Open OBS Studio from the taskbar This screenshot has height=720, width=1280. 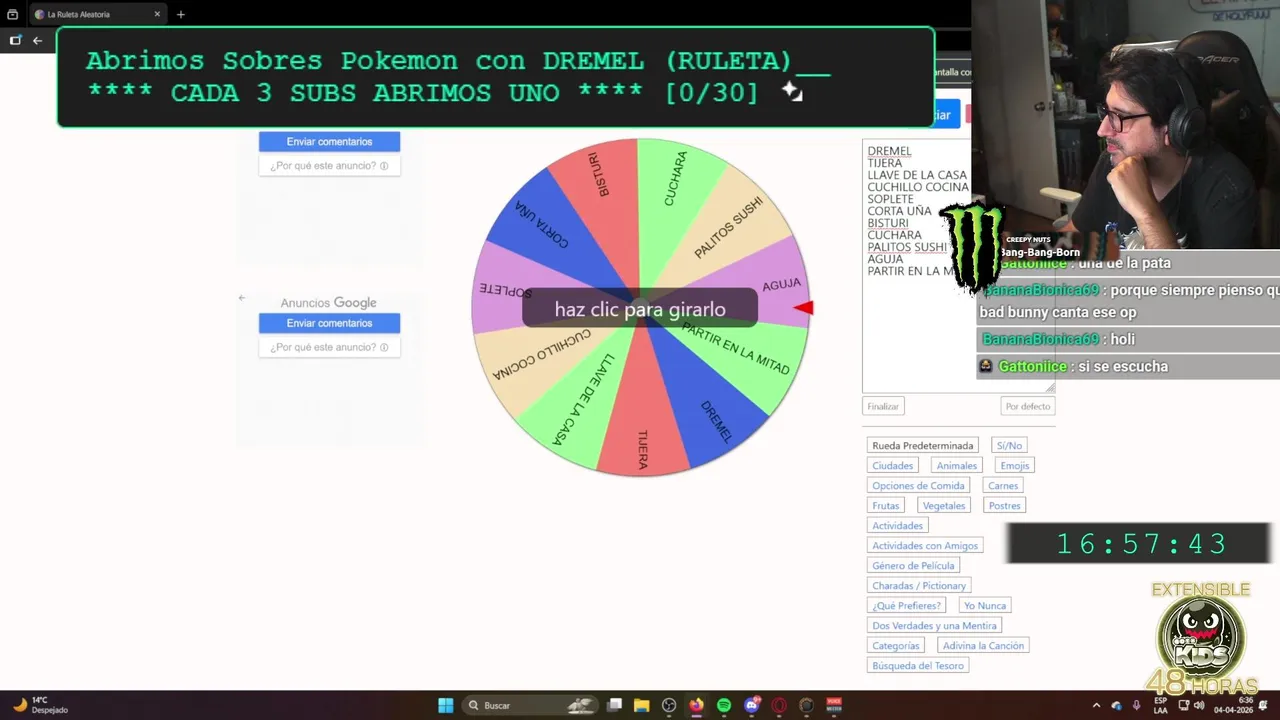[x=669, y=705]
